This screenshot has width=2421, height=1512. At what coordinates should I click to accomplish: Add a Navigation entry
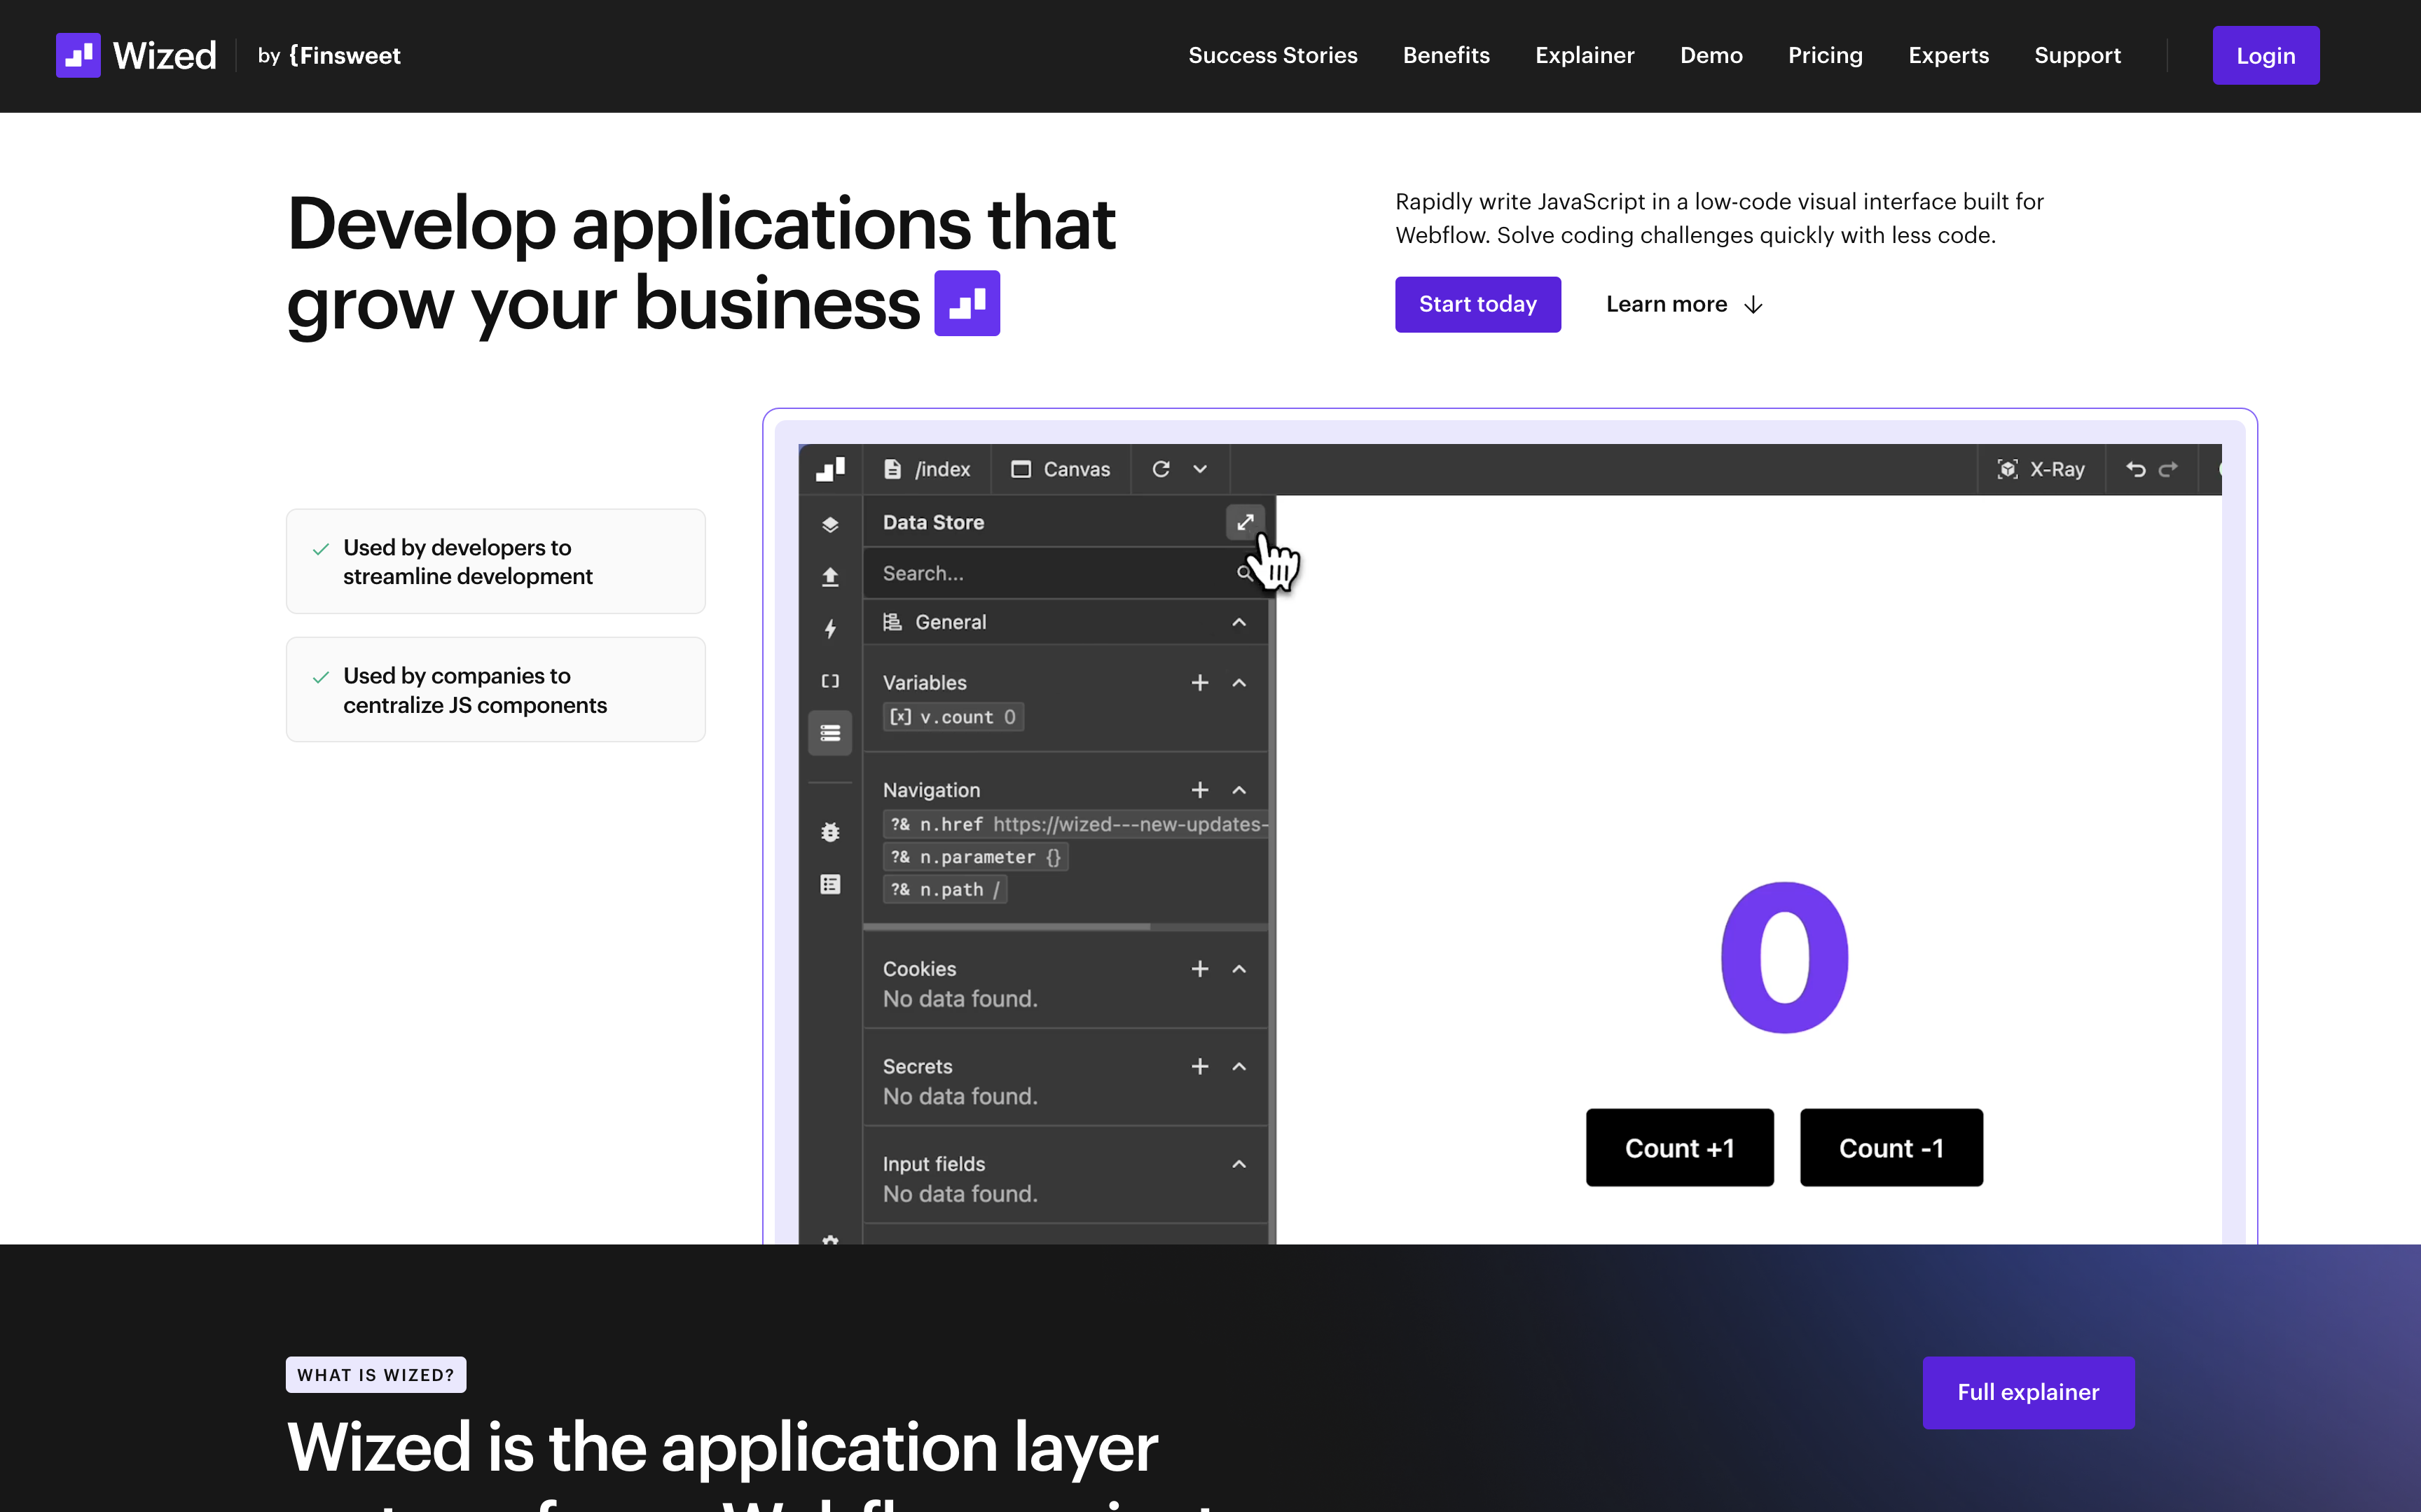coord(1200,790)
